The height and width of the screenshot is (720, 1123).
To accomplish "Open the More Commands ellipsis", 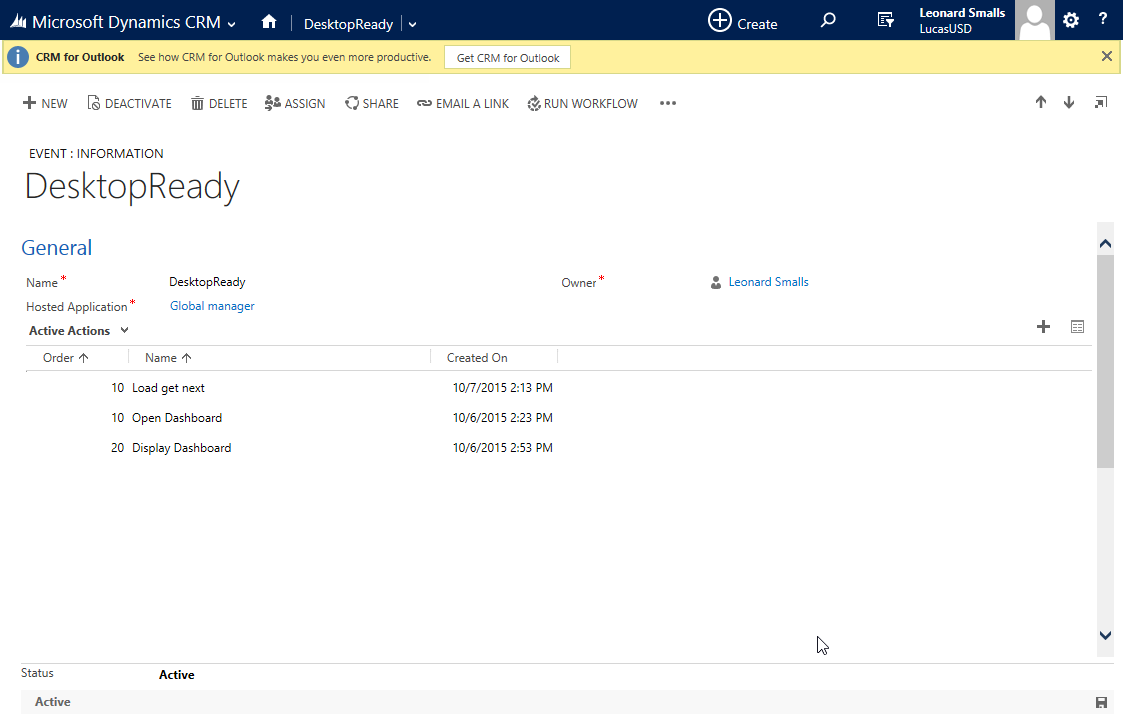I will pos(667,103).
